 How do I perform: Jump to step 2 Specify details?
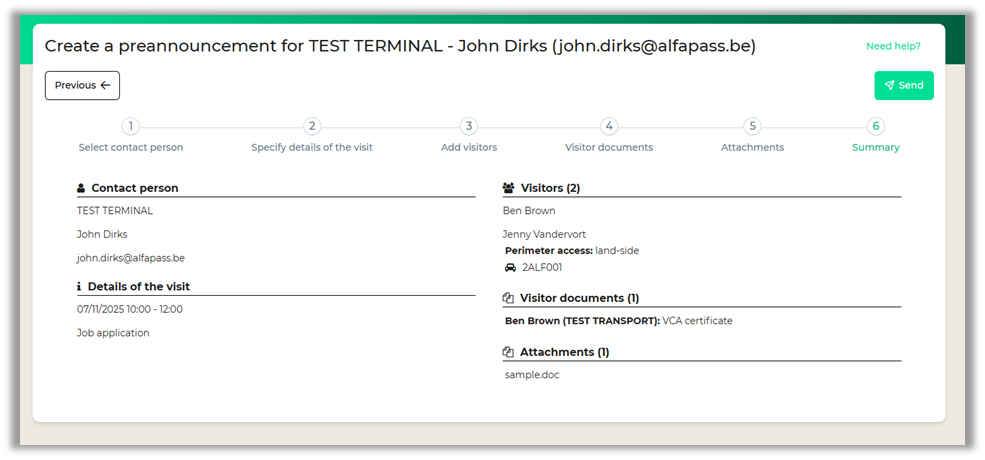312,127
